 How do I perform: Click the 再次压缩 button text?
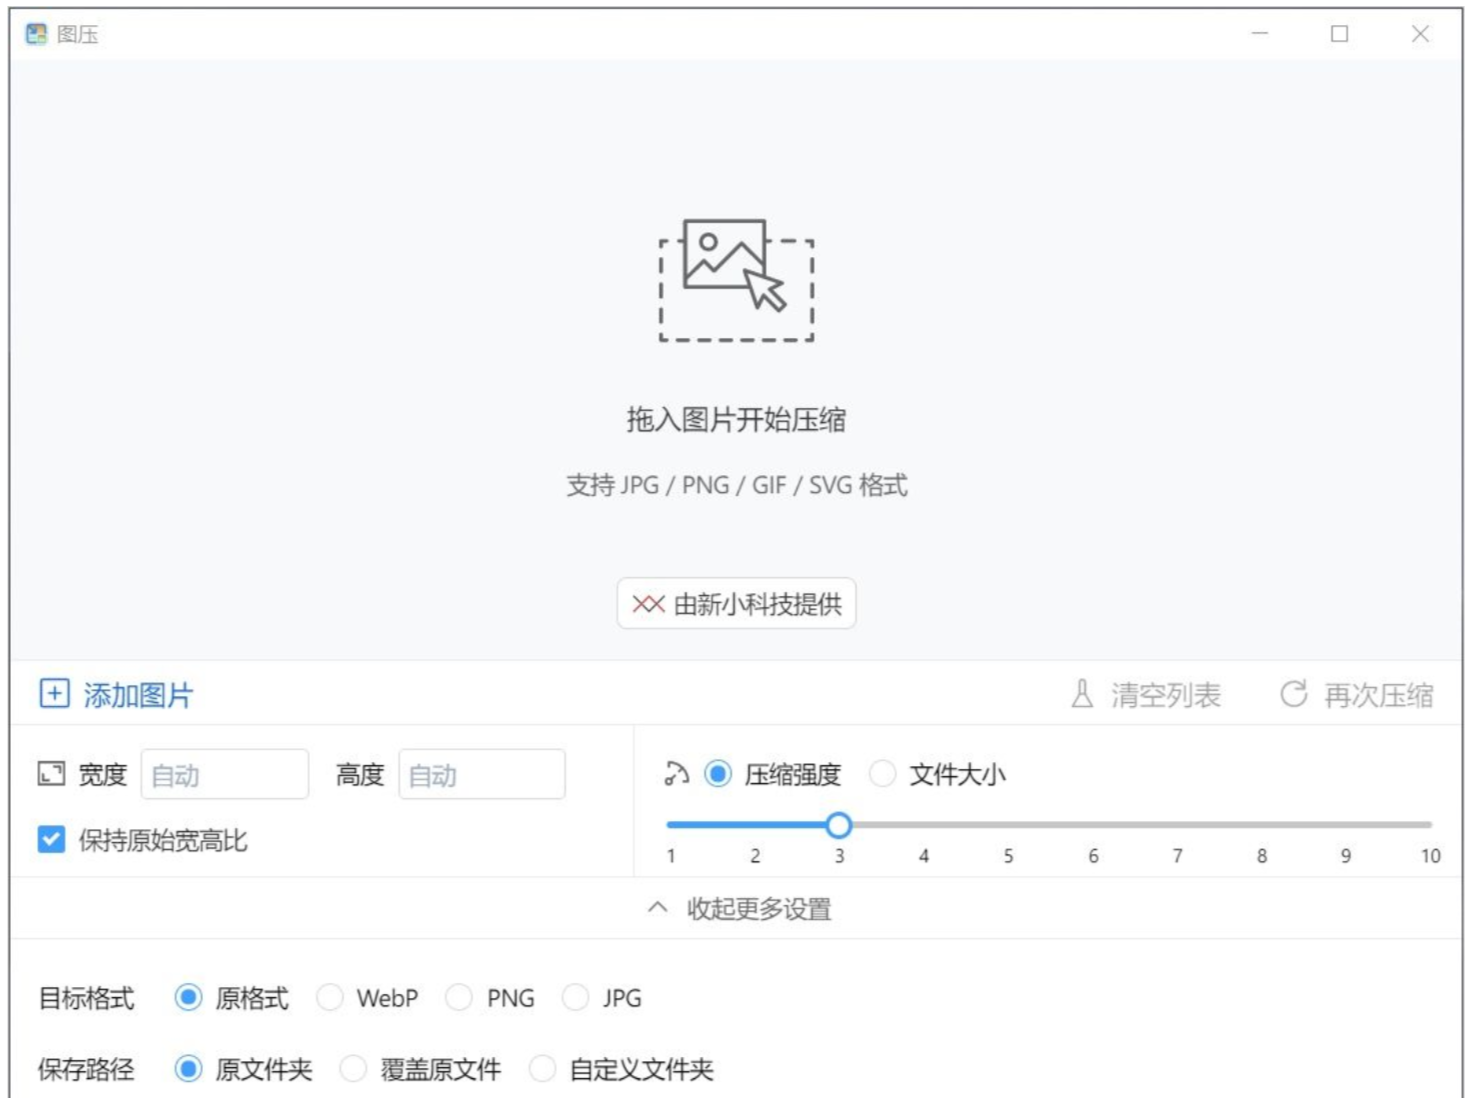coord(1378,695)
